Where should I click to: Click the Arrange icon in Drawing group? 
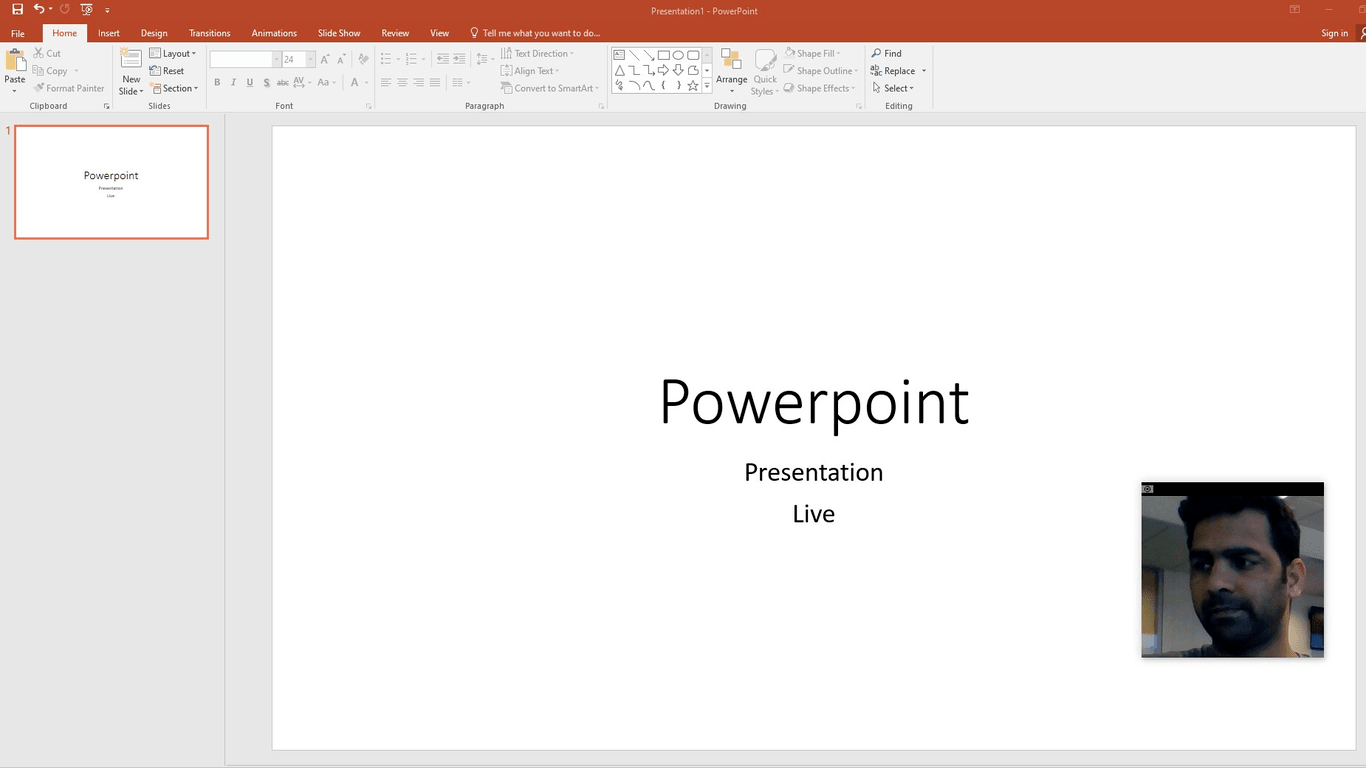click(731, 61)
